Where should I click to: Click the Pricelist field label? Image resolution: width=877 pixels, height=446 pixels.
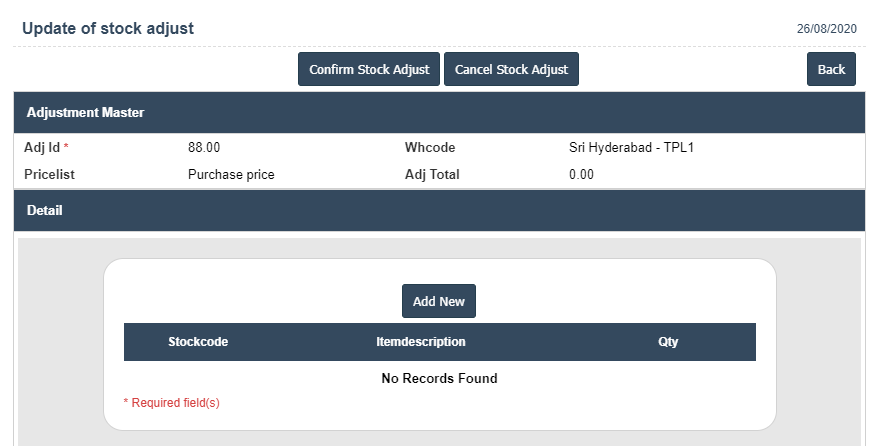click(x=50, y=174)
